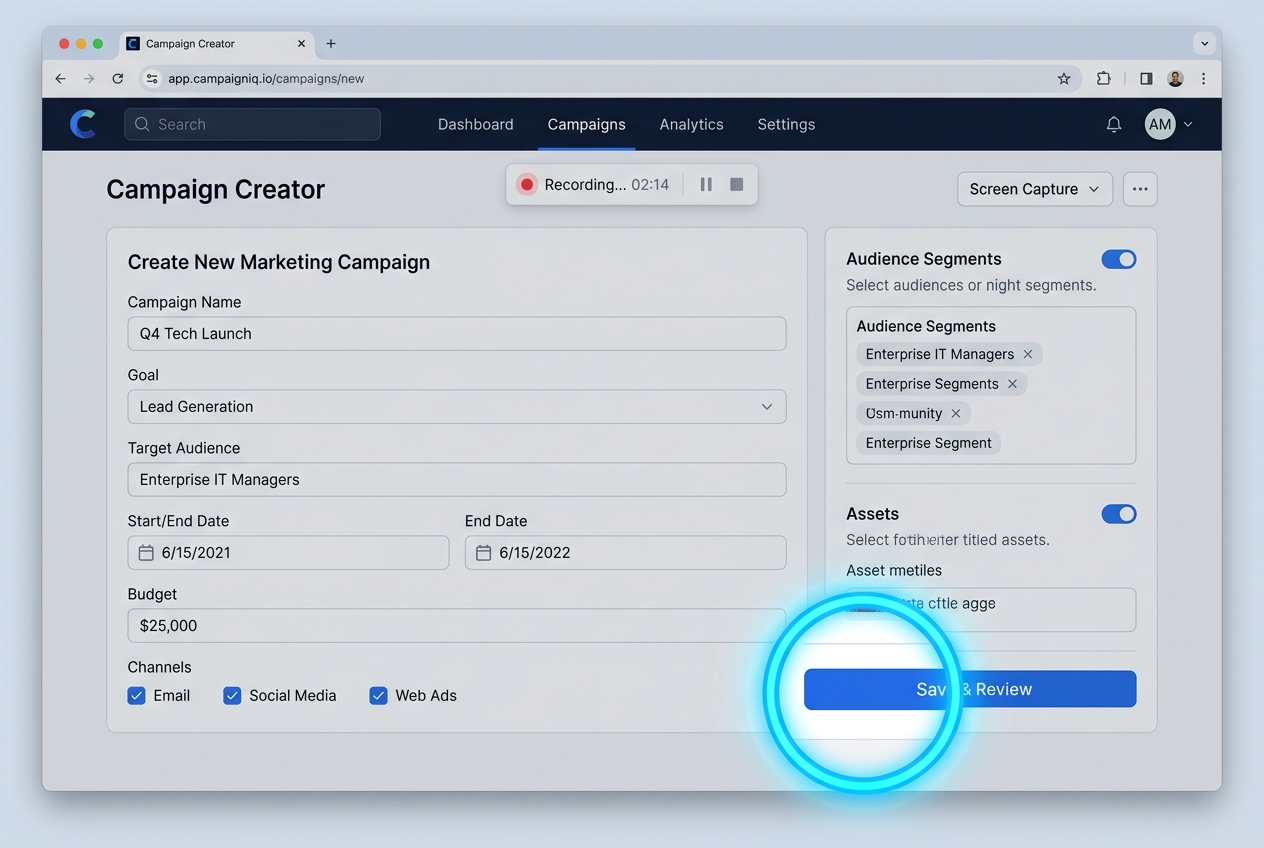Click the Target Audience input field
1264x848 pixels.
pos(457,480)
